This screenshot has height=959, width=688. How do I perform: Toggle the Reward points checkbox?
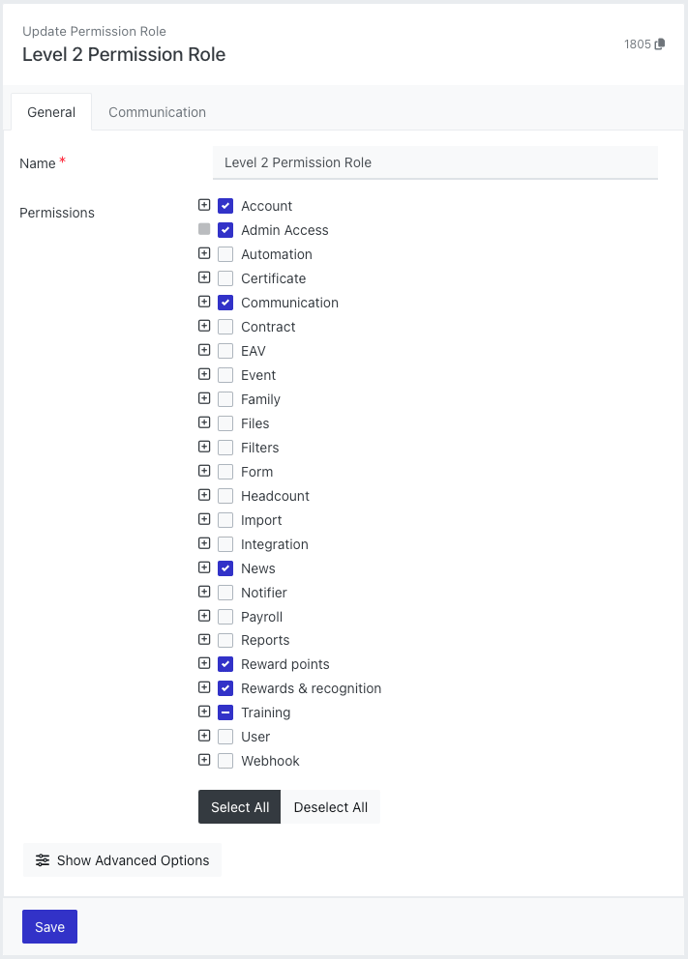coord(225,664)
